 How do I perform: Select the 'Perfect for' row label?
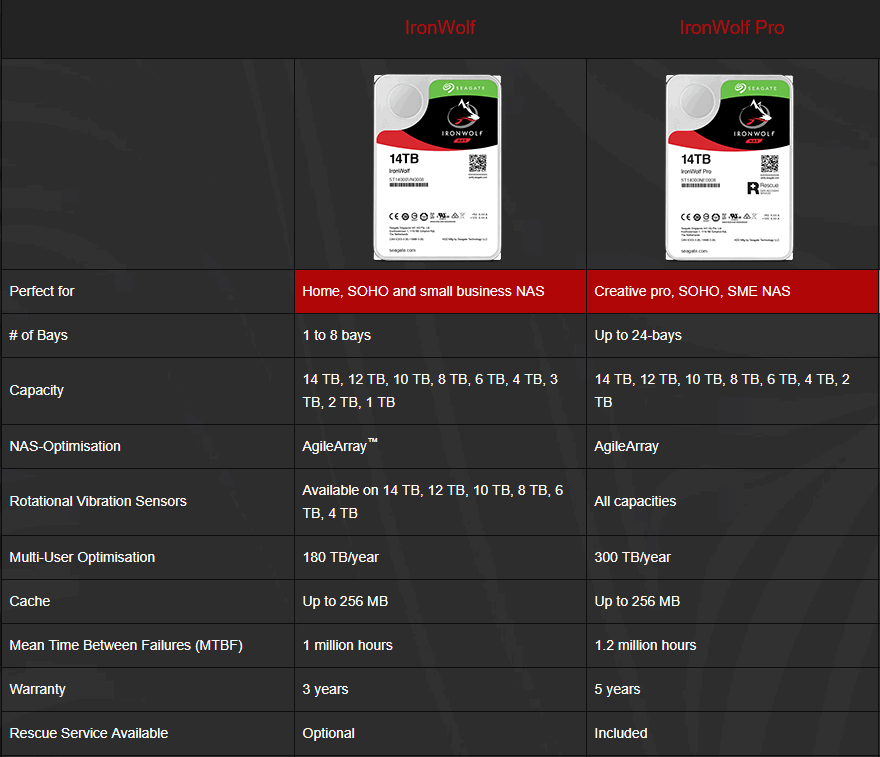(x=42, y=291)
